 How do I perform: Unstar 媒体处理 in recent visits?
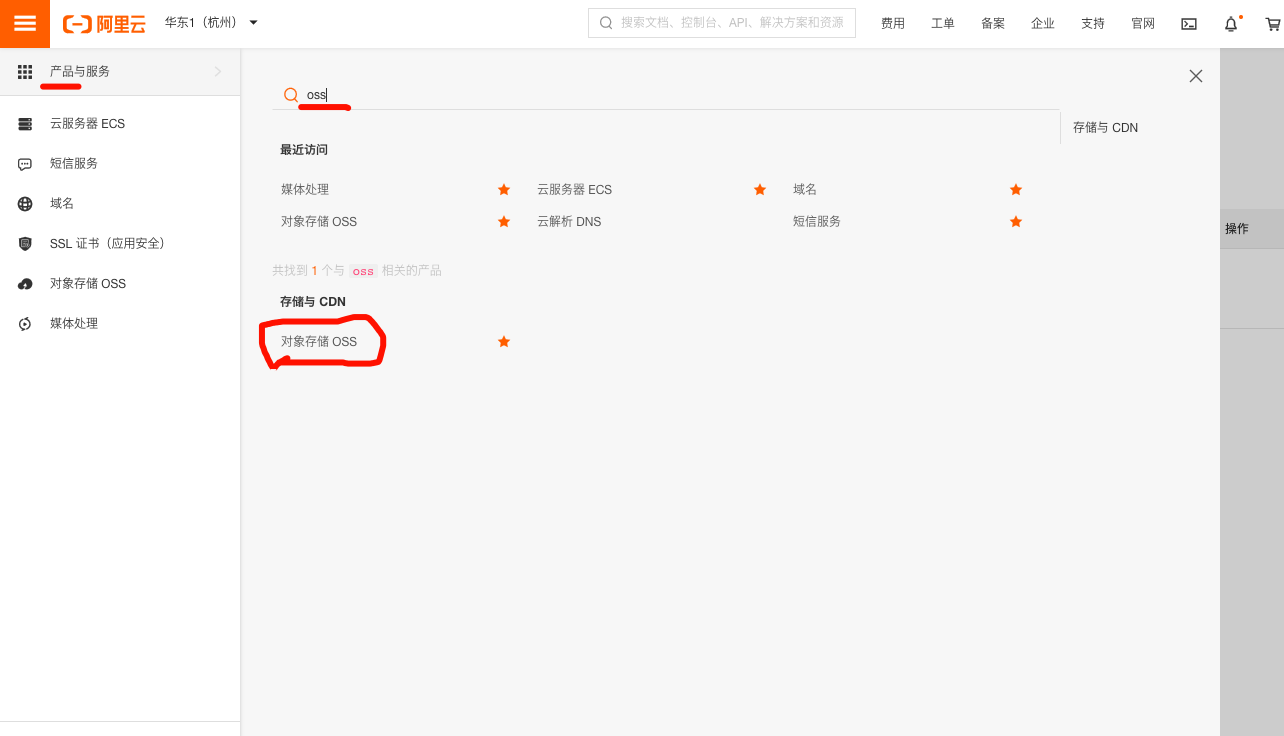[x=504, y=190]
